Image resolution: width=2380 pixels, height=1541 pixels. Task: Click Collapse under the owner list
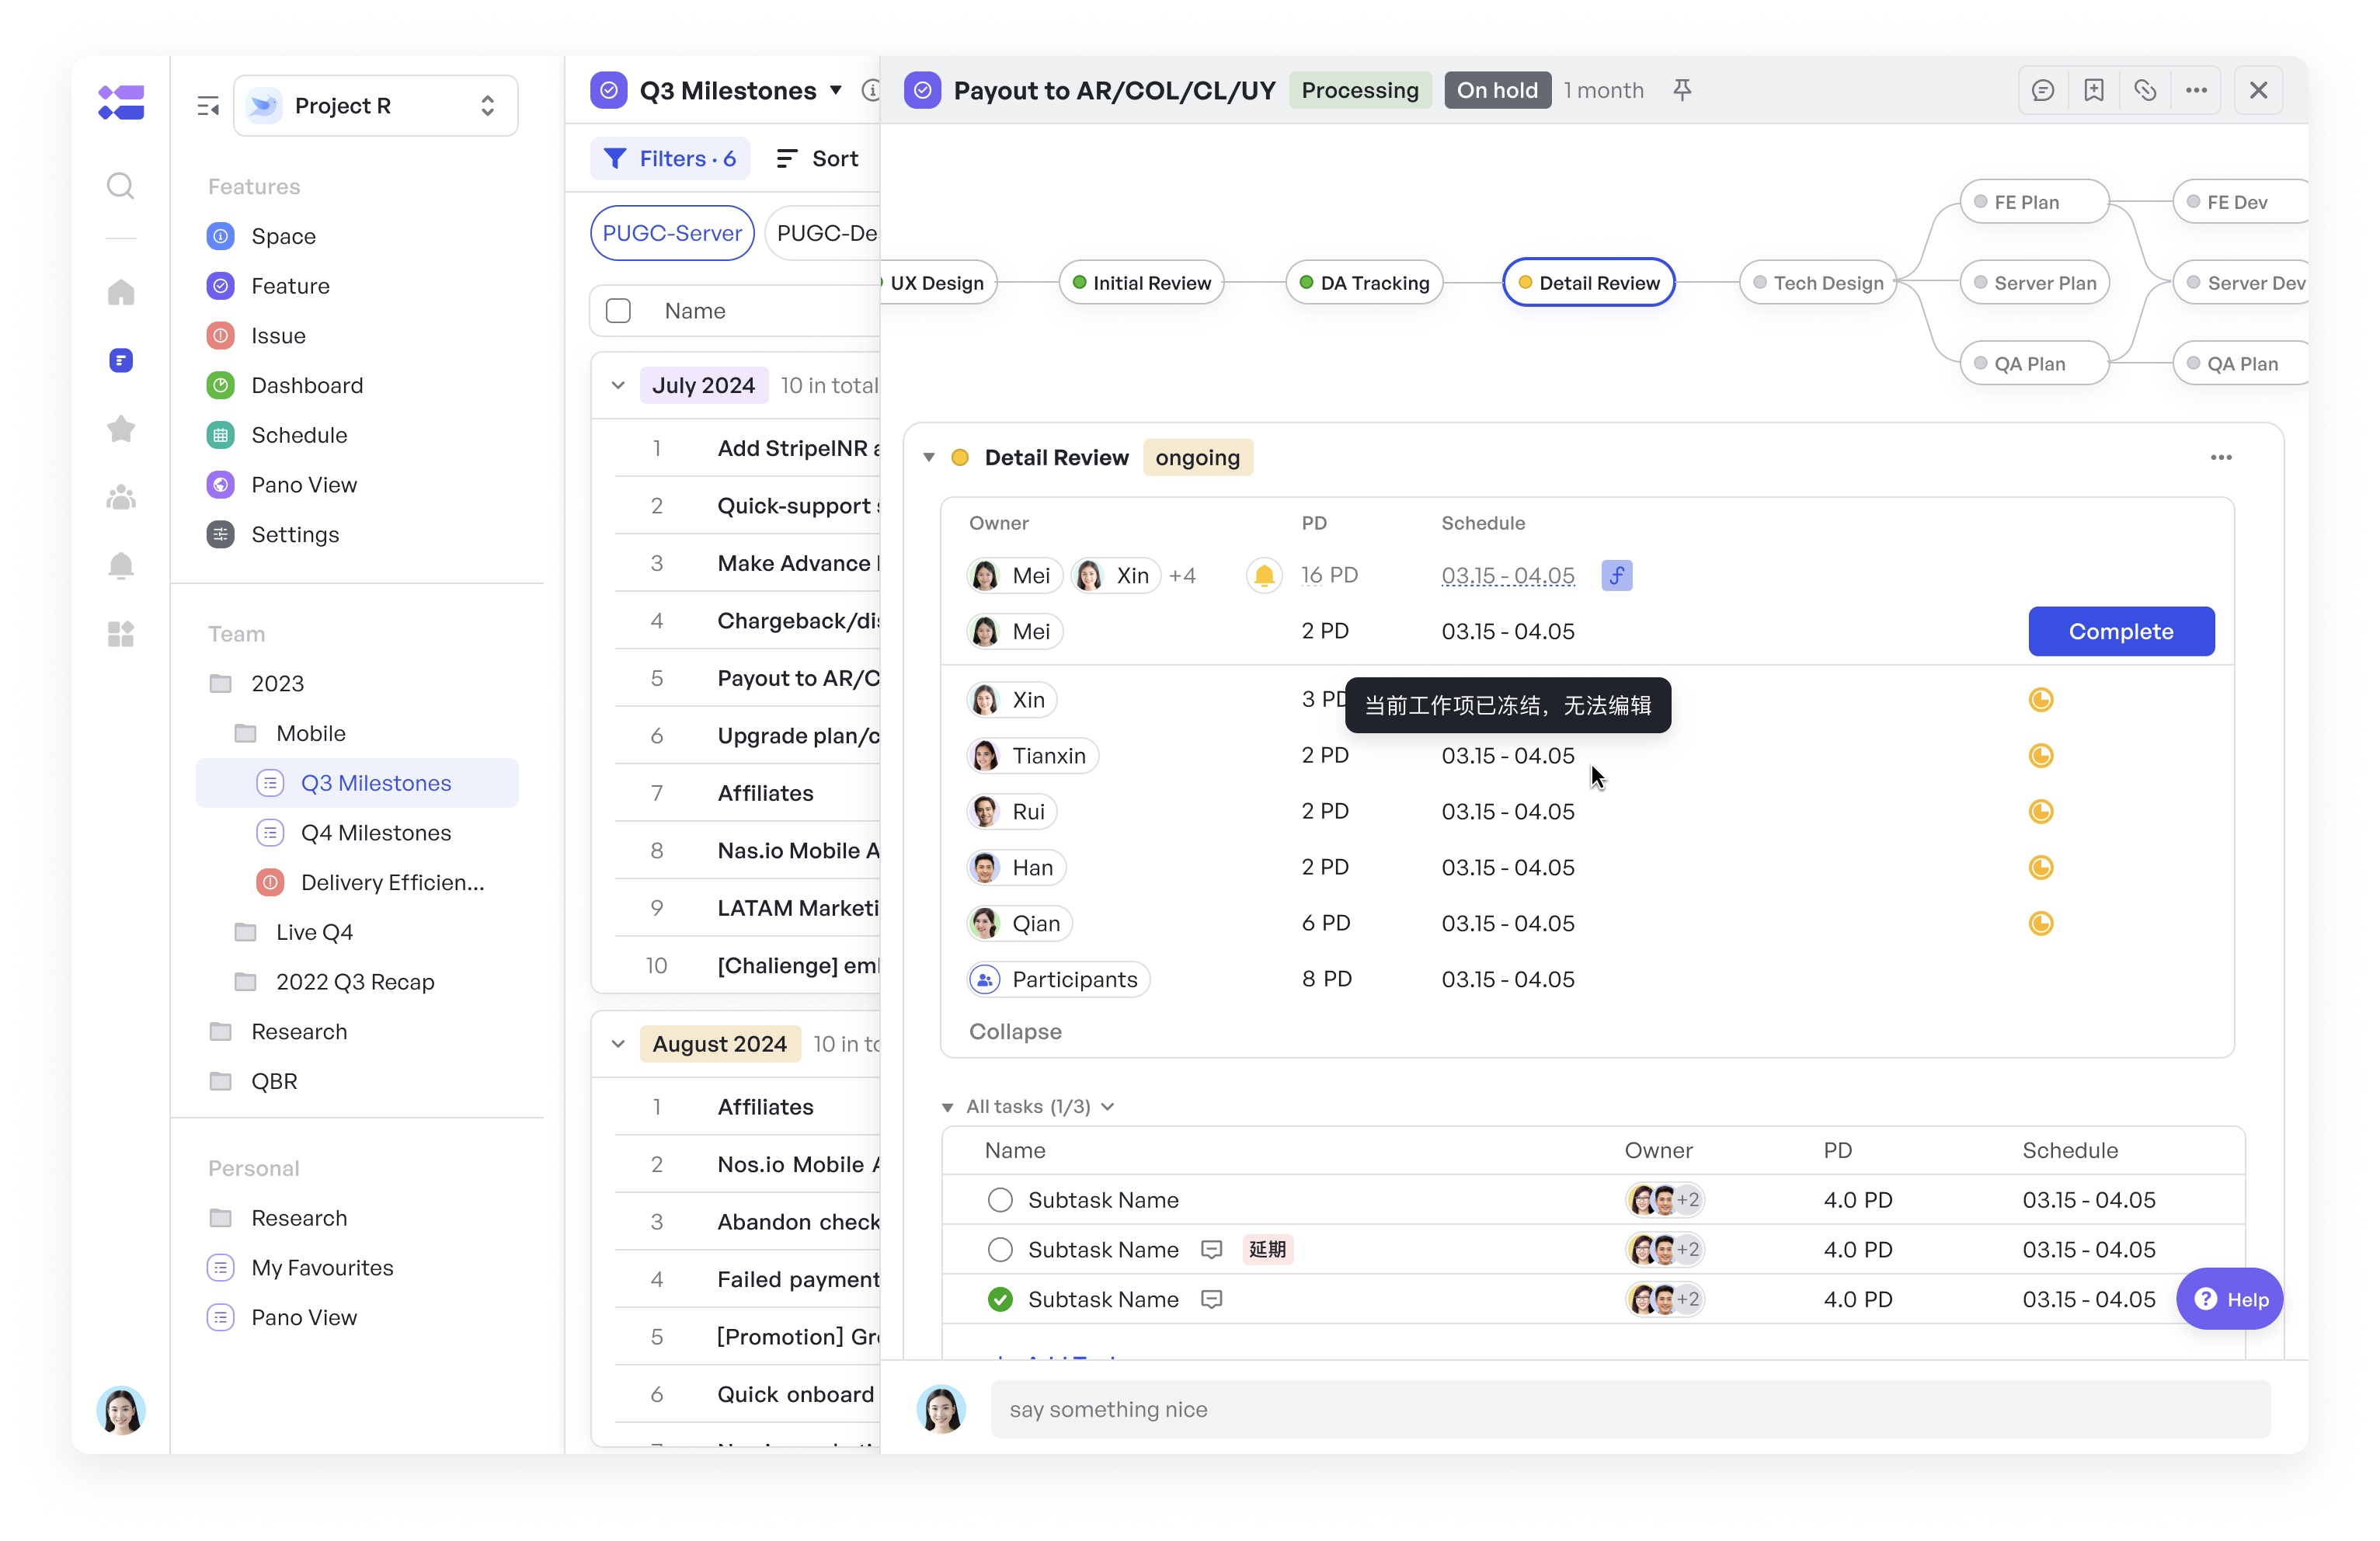pyautogui.click(x=1015, y=1032)
